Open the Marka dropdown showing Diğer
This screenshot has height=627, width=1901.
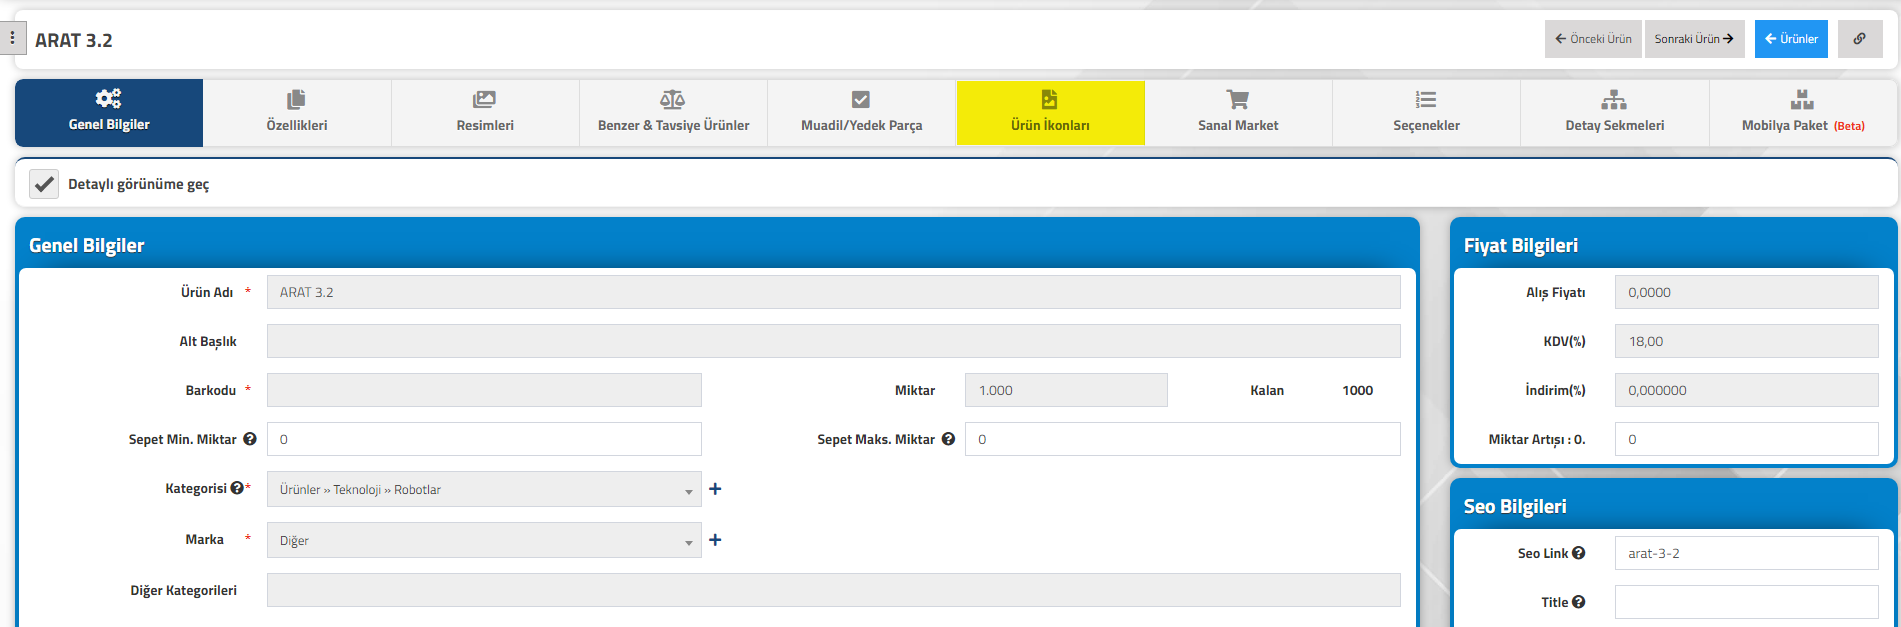pyautogui.click(x=484, y=540)
